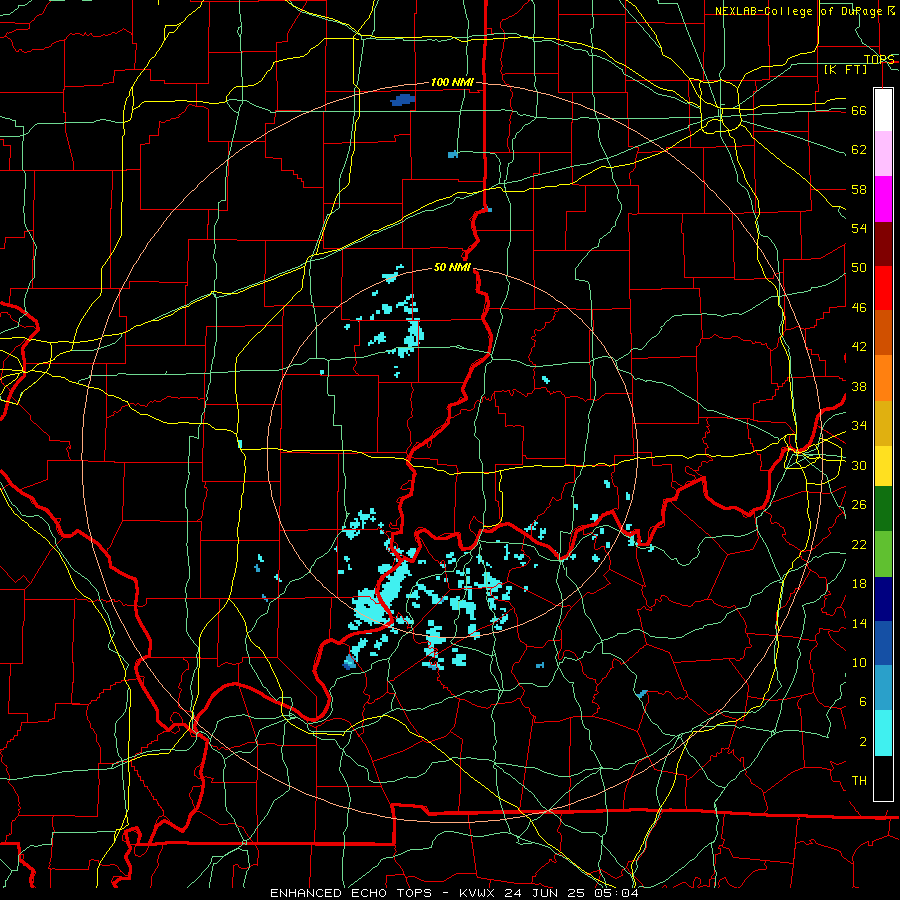Screen dimensions: 900x900
Task: Click legend tick label 30
Action: click(x=859, y=465)
